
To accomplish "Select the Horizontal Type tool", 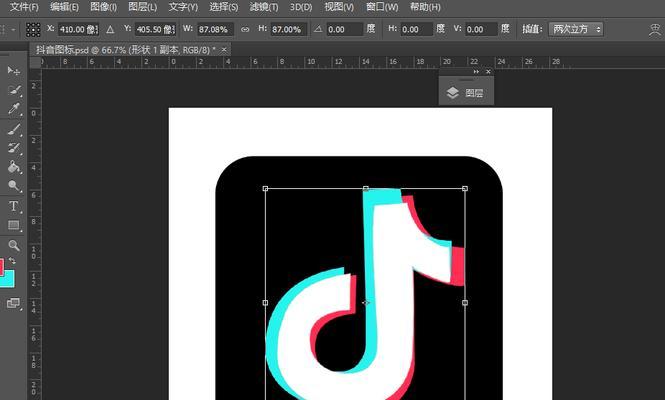I will pyautogui.click(x=14, y=206).
